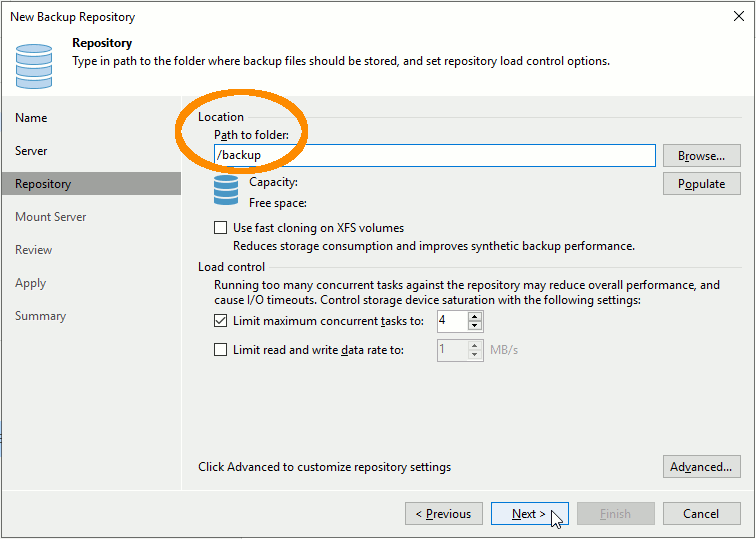Enable Limit read and write data rate
Viewport: 756px width, 539px height.
(x=221, y=350)
